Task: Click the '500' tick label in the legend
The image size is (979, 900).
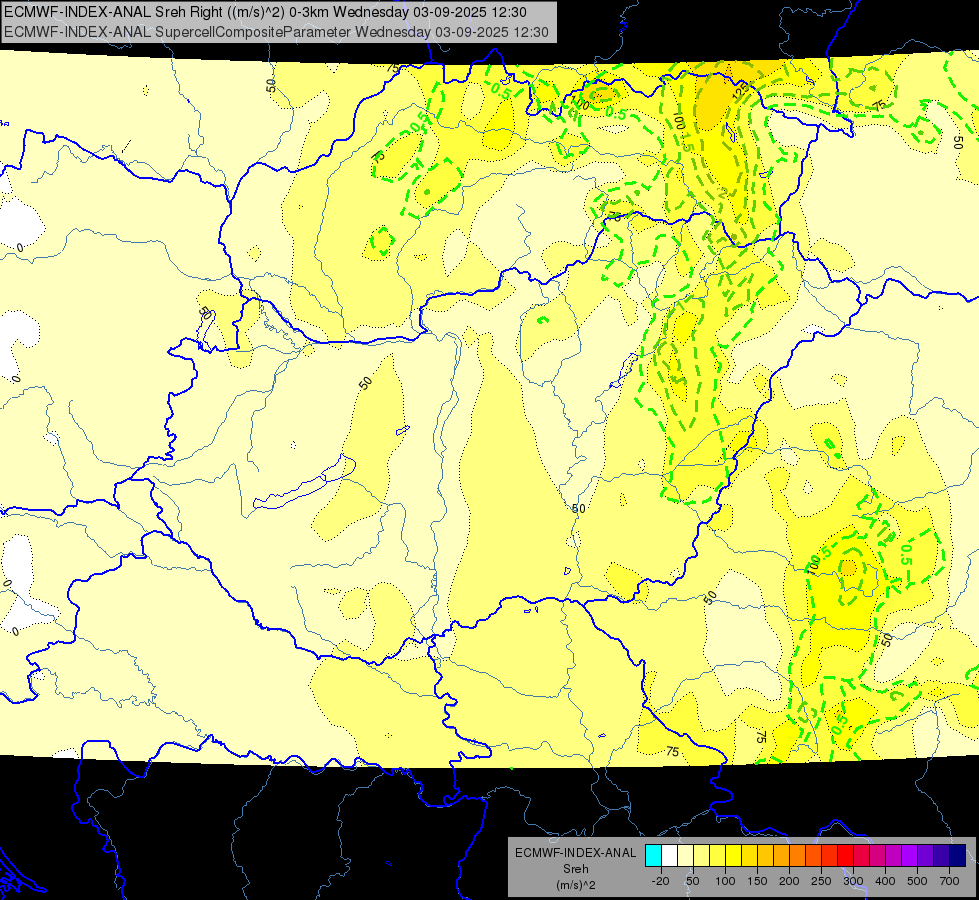Action: pos(917,881)
